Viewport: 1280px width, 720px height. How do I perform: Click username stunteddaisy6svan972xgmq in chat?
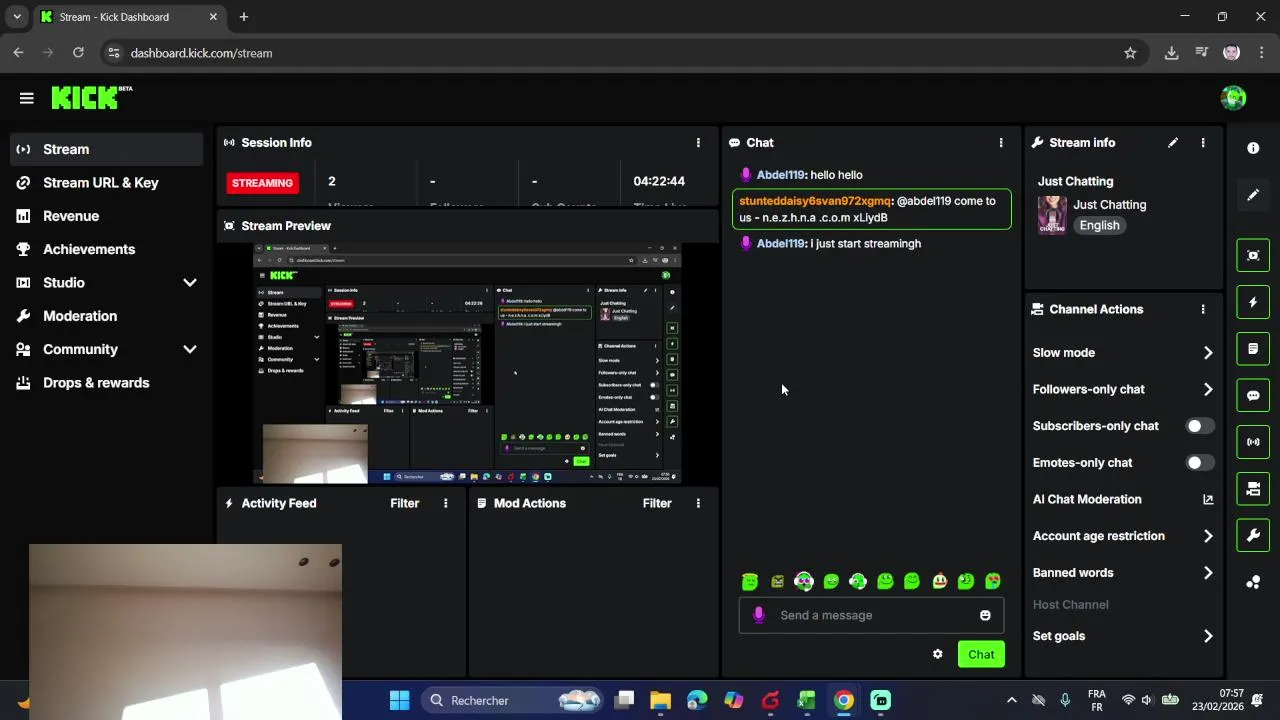[815, 201]
